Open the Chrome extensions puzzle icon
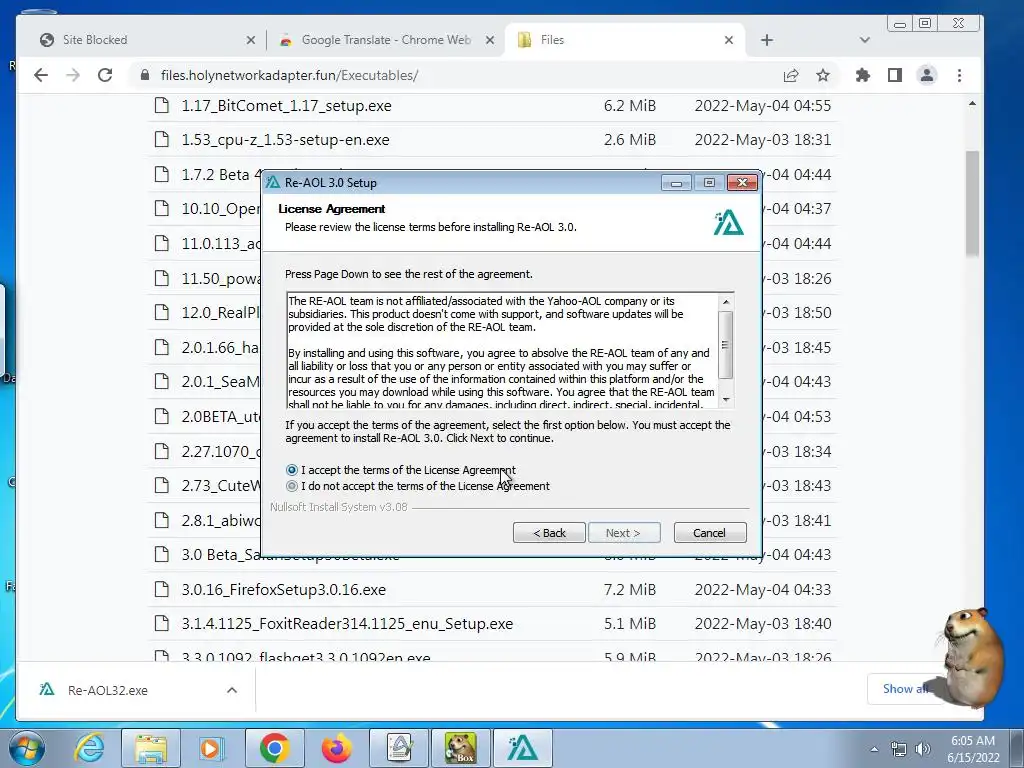This screenshot has width=1024, height=768. [x=863, y=75]
